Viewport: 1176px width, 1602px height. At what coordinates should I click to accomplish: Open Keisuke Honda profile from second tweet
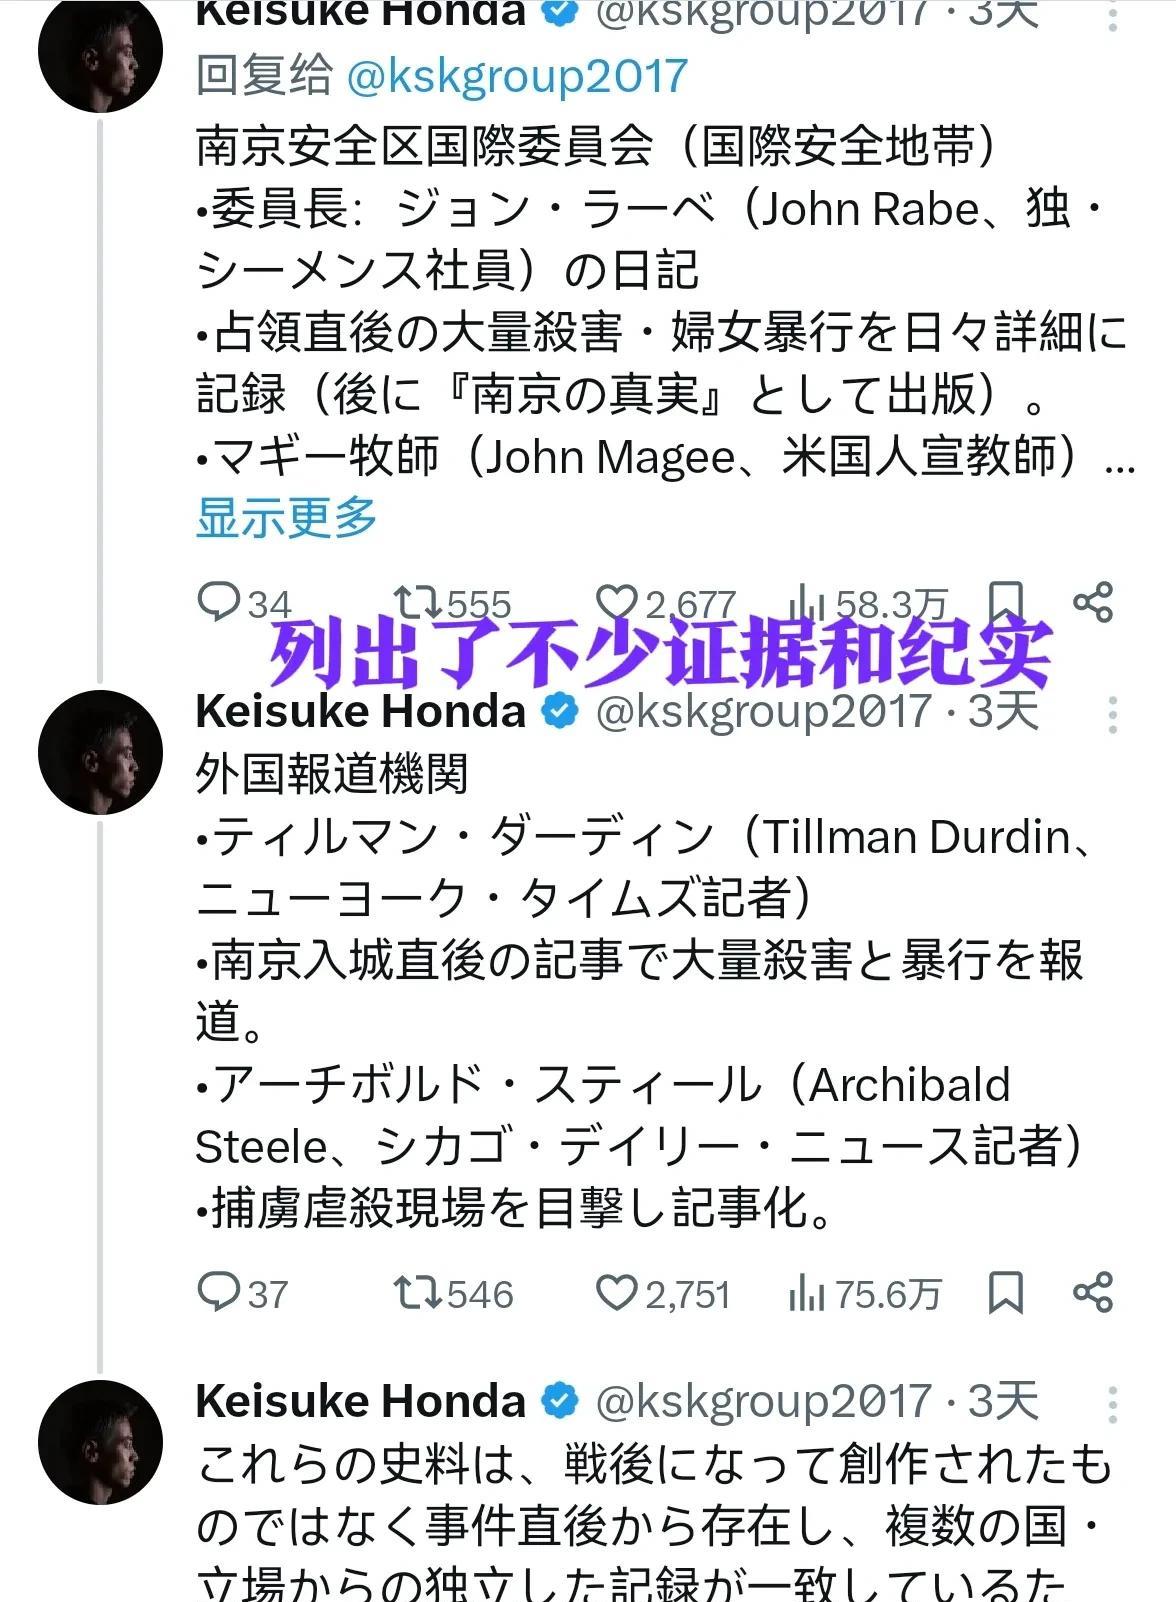(360, 711)
